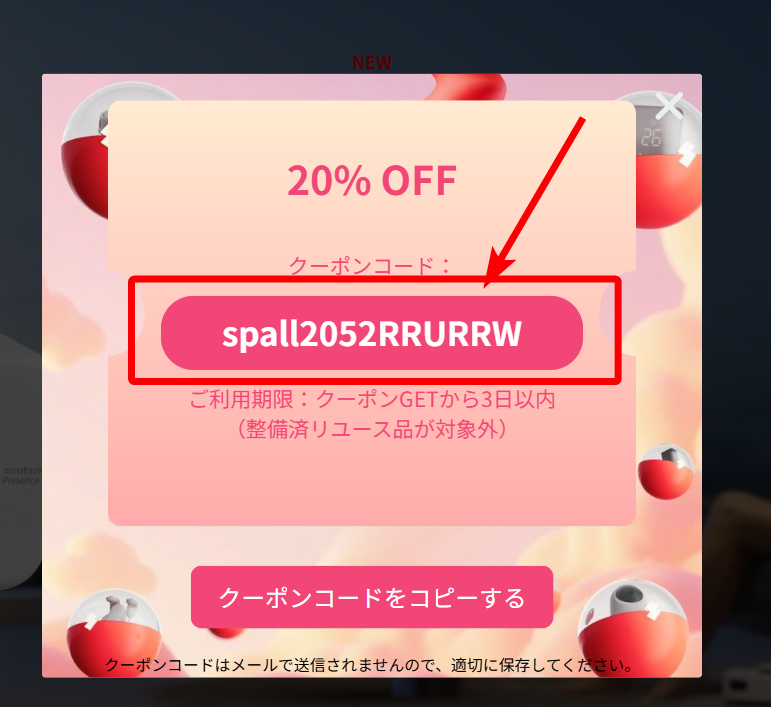Click the capsule containing the camera device
771x707 pixels.
click(x=632, y=628)
